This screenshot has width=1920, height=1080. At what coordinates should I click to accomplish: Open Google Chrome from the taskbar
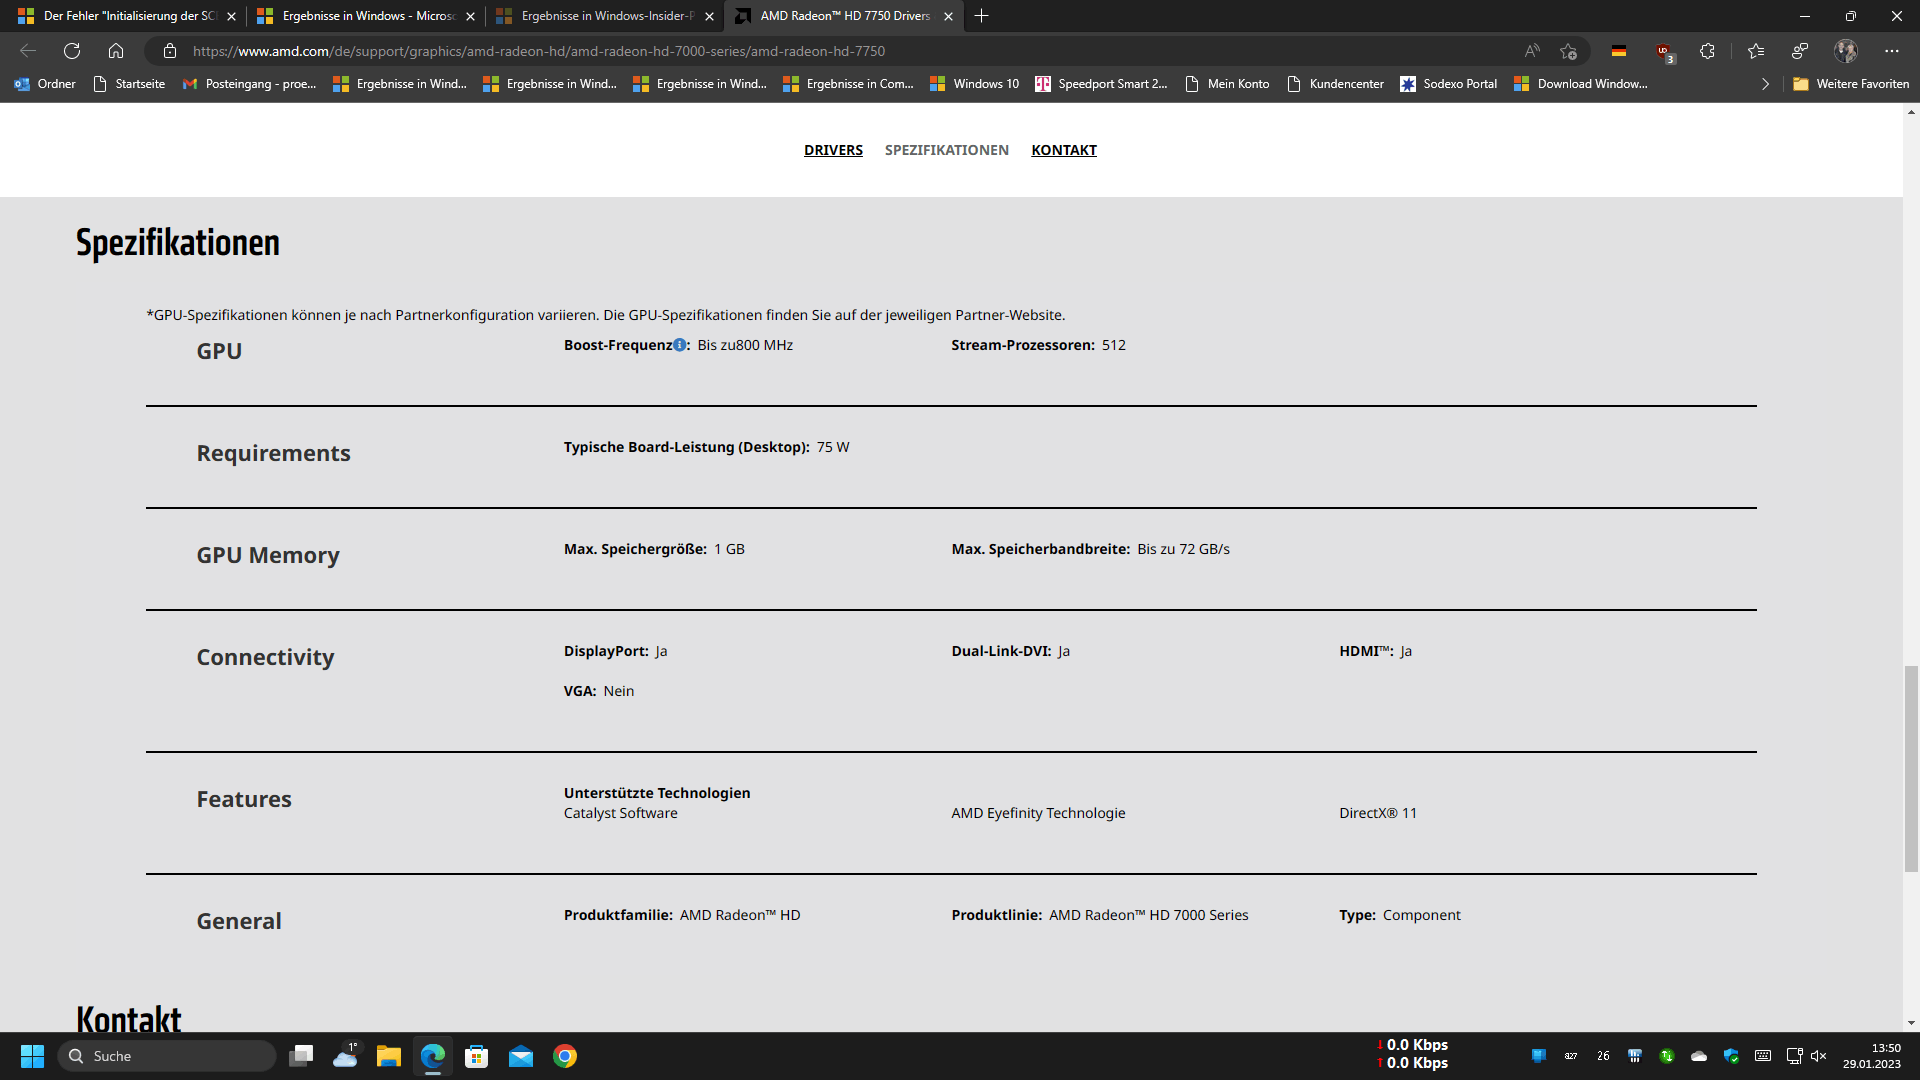click(x=565, y=1056)
